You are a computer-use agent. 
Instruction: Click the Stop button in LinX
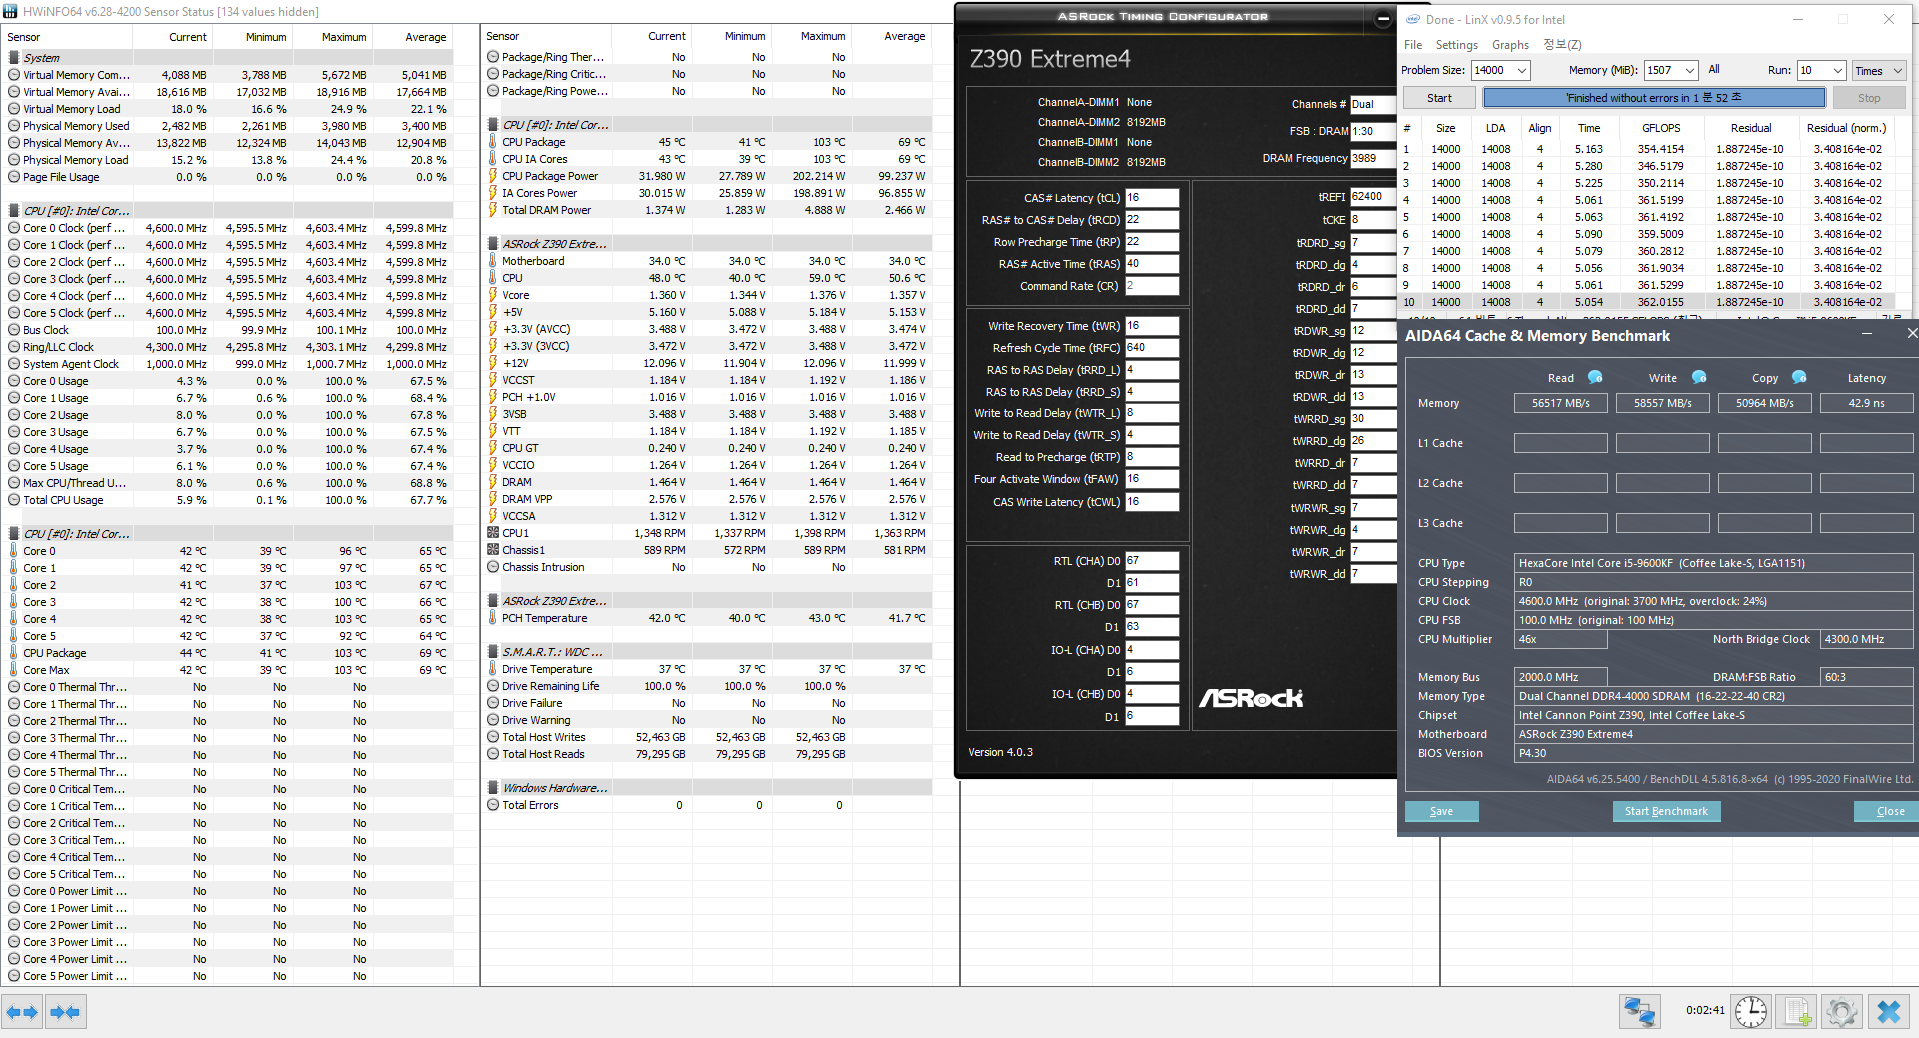pos(1869,98)
